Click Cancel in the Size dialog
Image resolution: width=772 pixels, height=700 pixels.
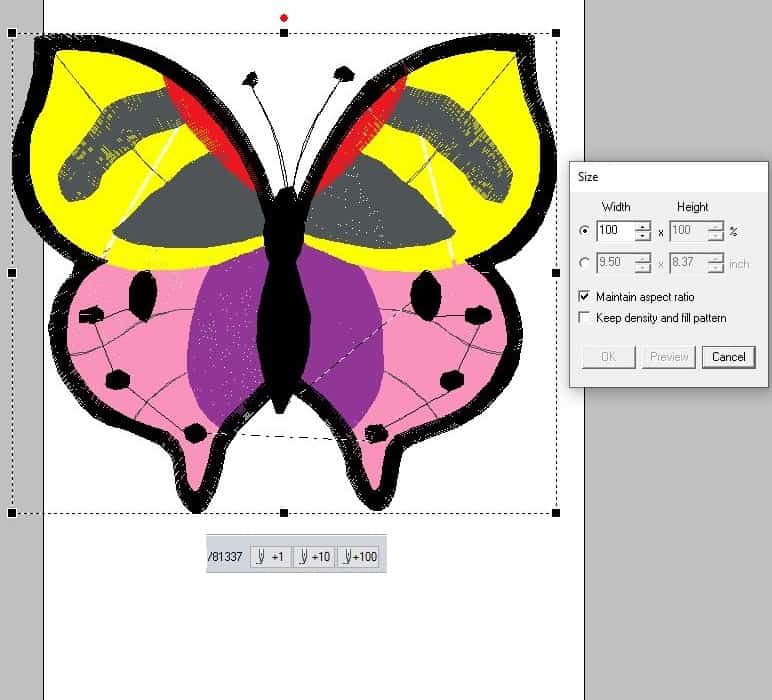(x=728, y=357)
